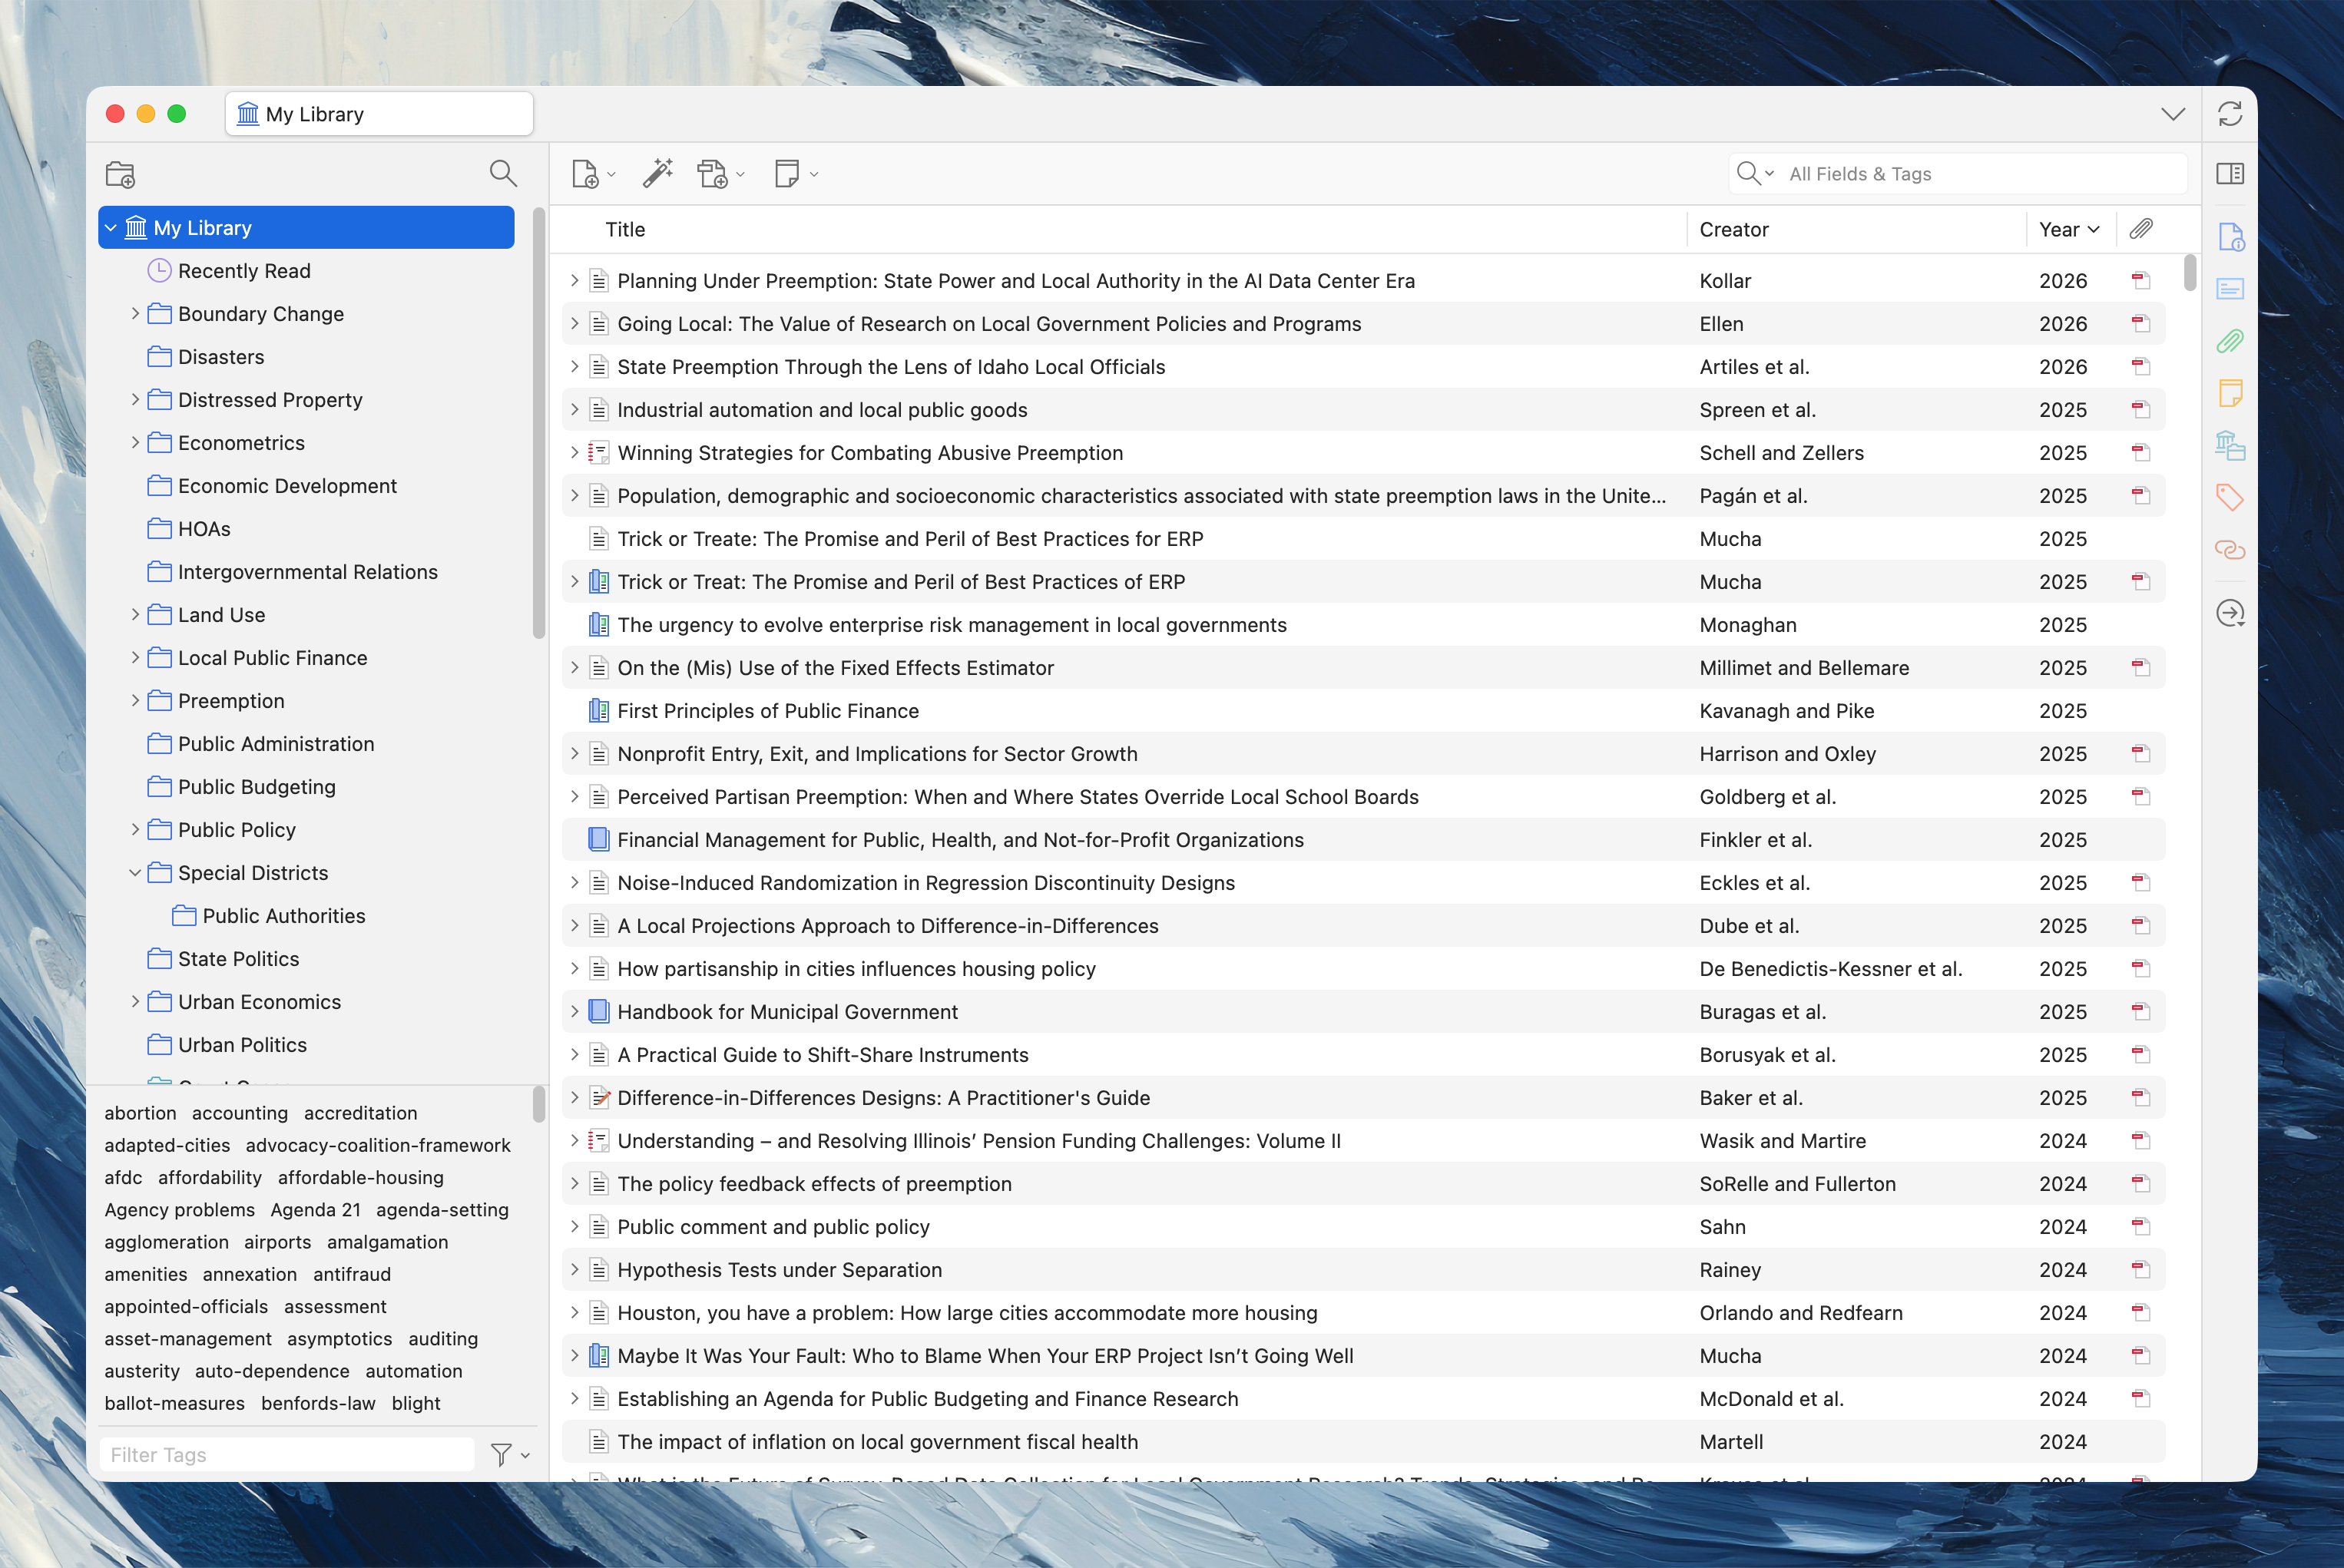Expand Hypothesis Tests under Separation row

[574, 1270]
